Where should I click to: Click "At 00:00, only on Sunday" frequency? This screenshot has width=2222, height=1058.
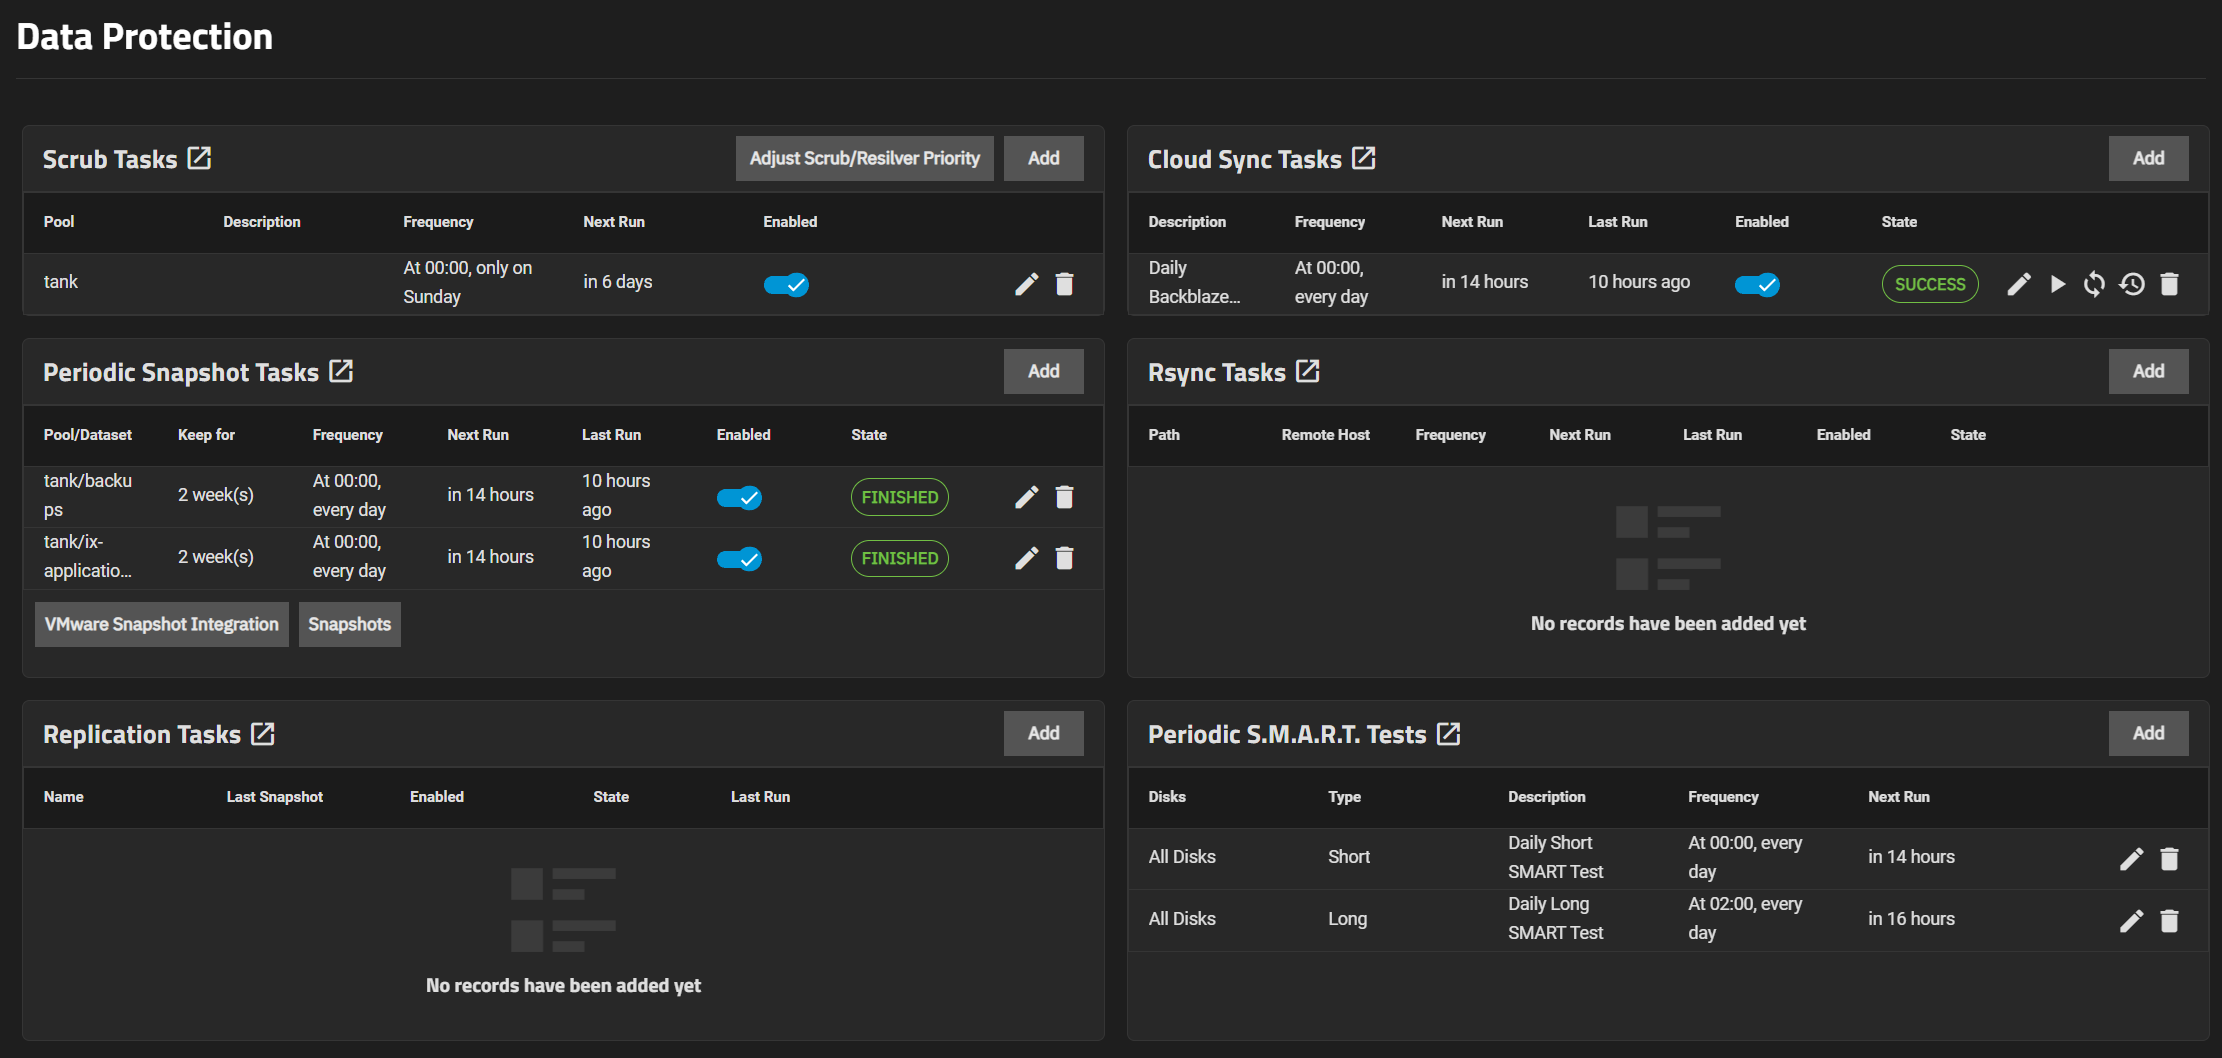click(468, 282)
